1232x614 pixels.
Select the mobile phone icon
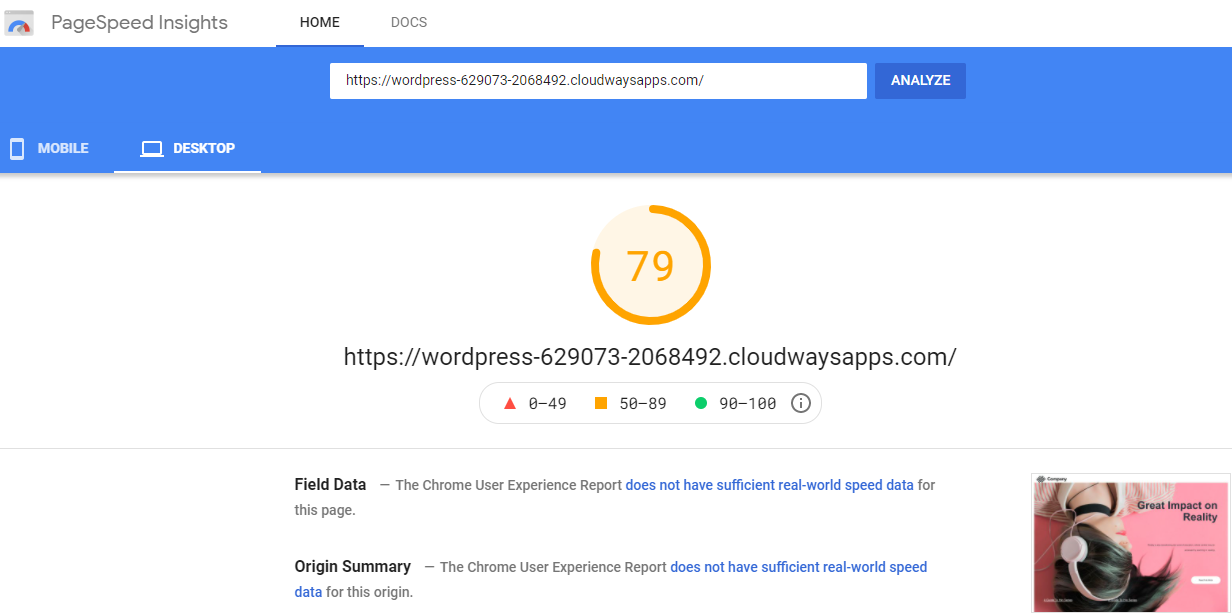16,148
